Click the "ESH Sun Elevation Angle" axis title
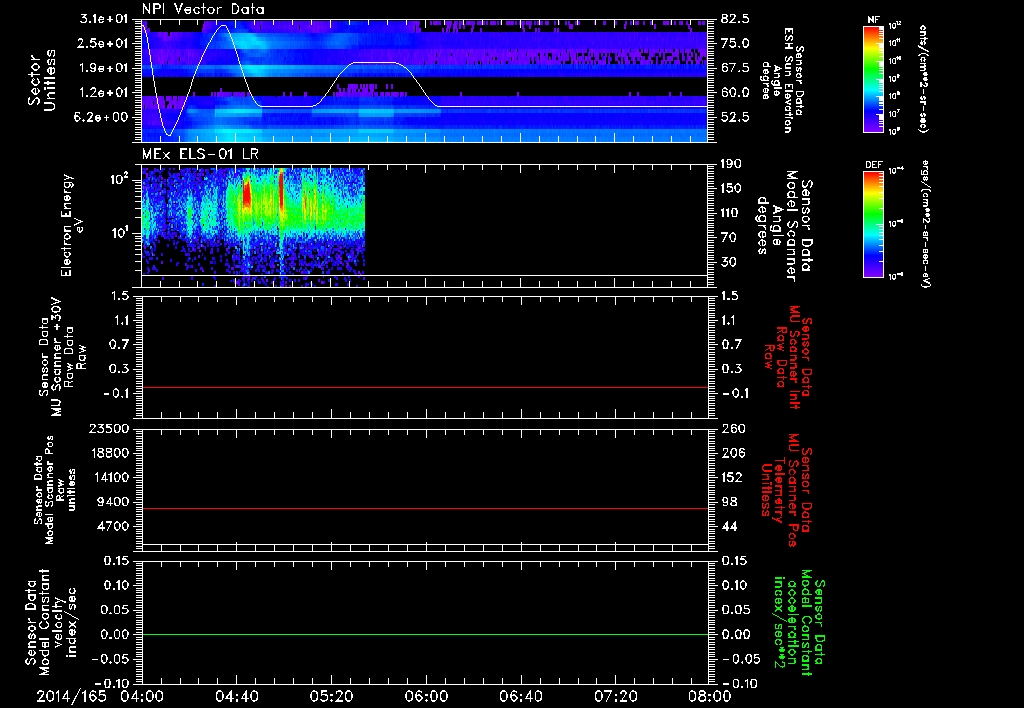Image resolution: width=1024 pixels, height=708 pixels. coord(782,80)
